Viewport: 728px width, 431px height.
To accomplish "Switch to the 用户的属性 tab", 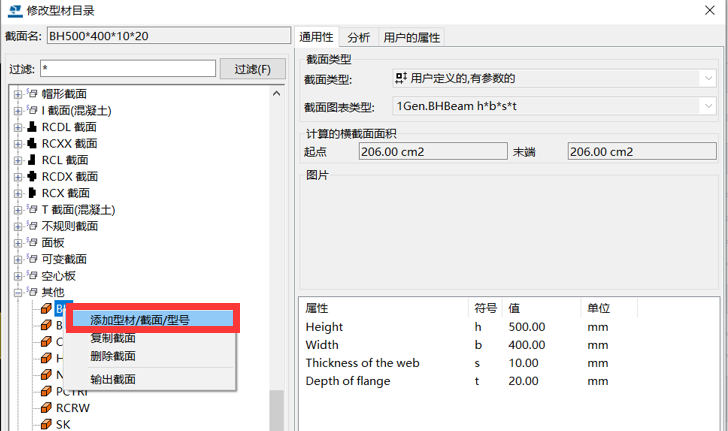I will tap(412, 38).
